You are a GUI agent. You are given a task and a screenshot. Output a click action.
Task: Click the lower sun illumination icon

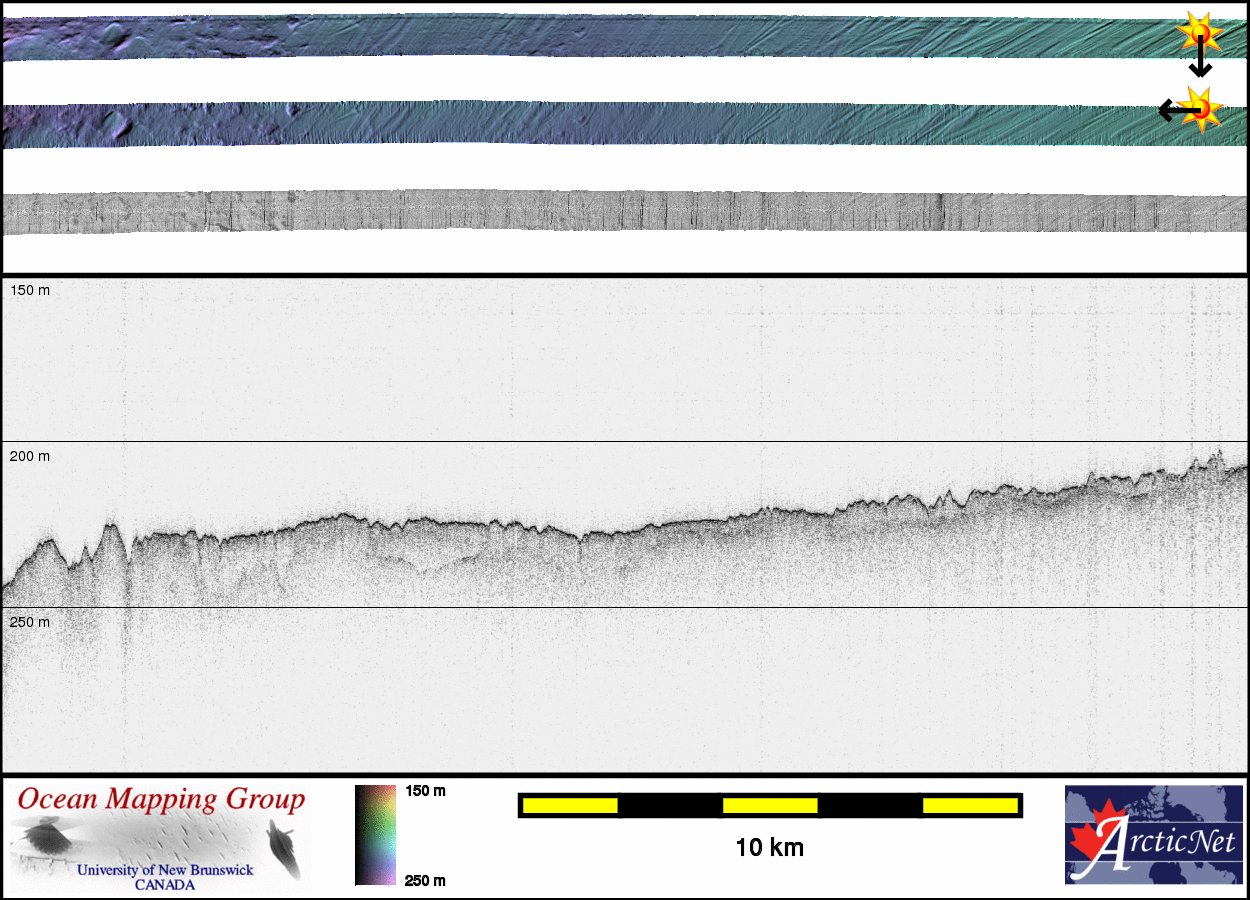(1201, 109)
